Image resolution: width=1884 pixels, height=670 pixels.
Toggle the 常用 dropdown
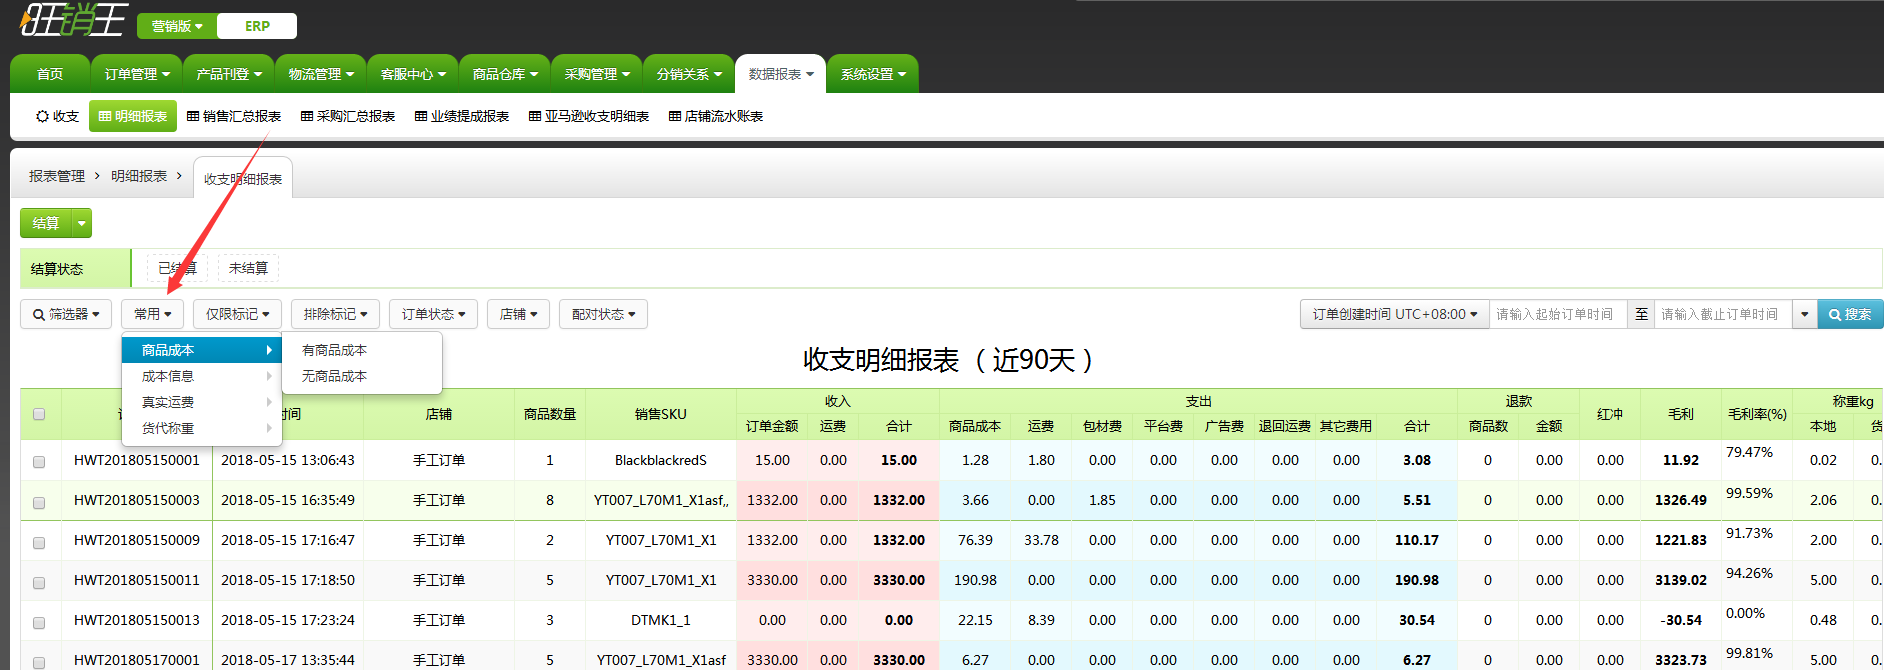coord(152,314)
